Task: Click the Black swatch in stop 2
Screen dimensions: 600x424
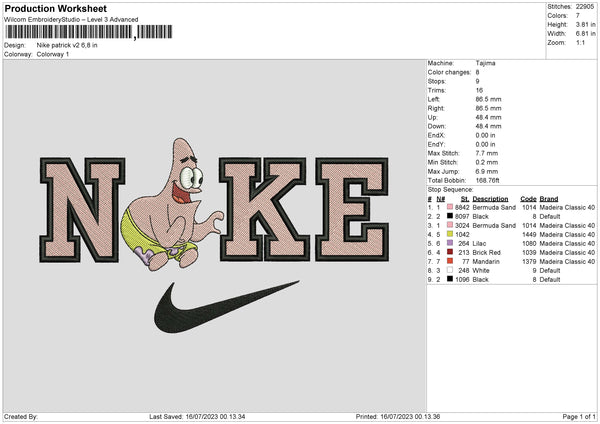Action: pos(450,216)
